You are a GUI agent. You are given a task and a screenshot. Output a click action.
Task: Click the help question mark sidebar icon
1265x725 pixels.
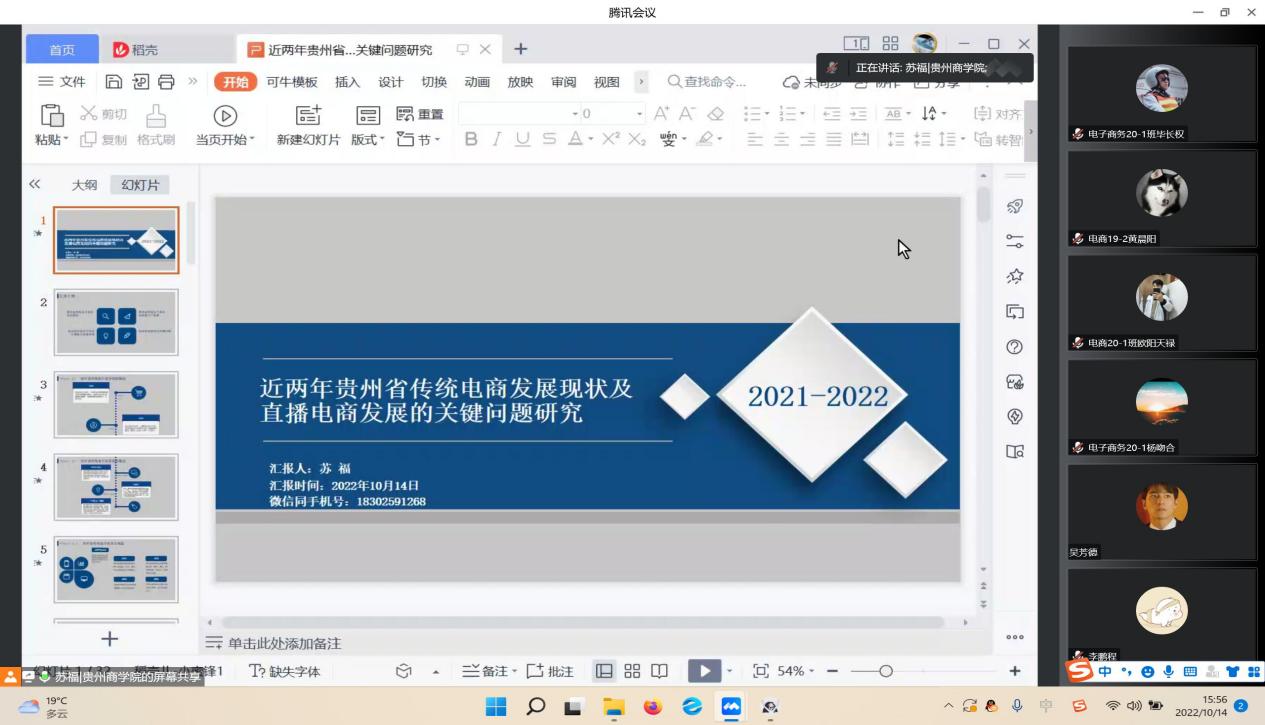pos(1014,347)
